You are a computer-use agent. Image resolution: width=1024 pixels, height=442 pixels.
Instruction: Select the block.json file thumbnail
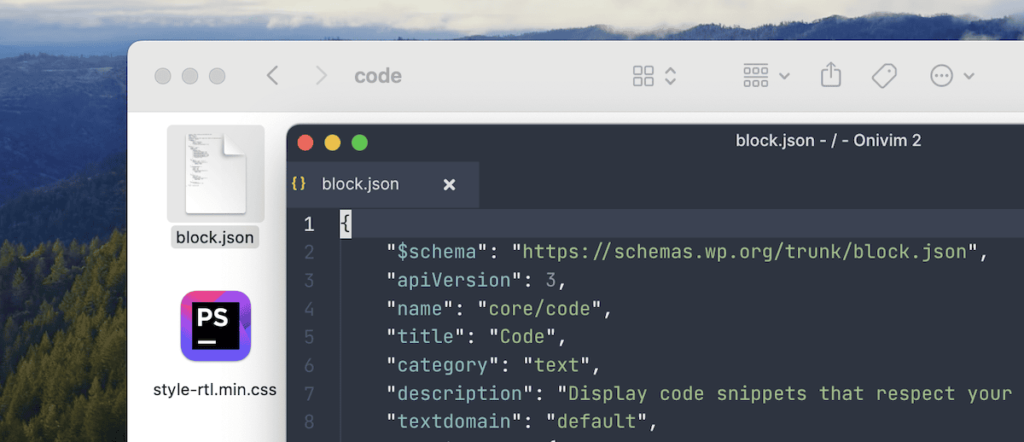pos(215,172)
